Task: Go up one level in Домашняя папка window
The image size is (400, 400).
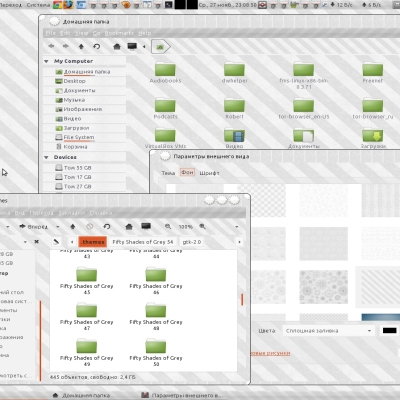Action: (x=81, y=46)
